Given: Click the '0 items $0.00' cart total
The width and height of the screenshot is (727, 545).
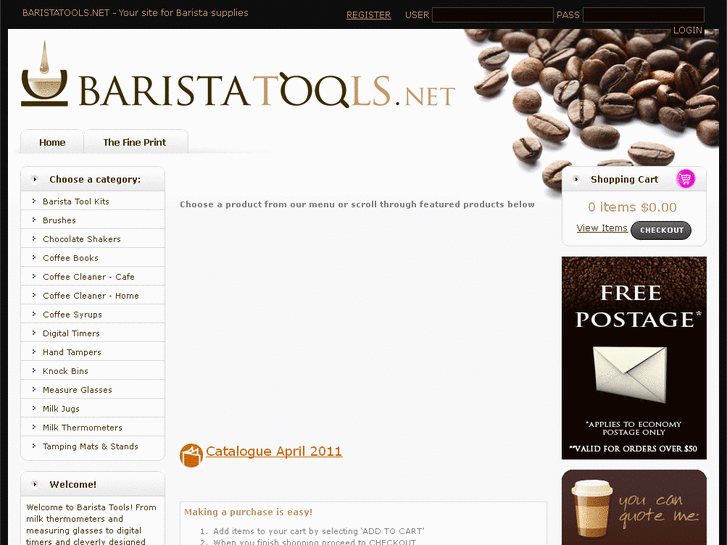Looking at the screenshot, I should 632,207.
